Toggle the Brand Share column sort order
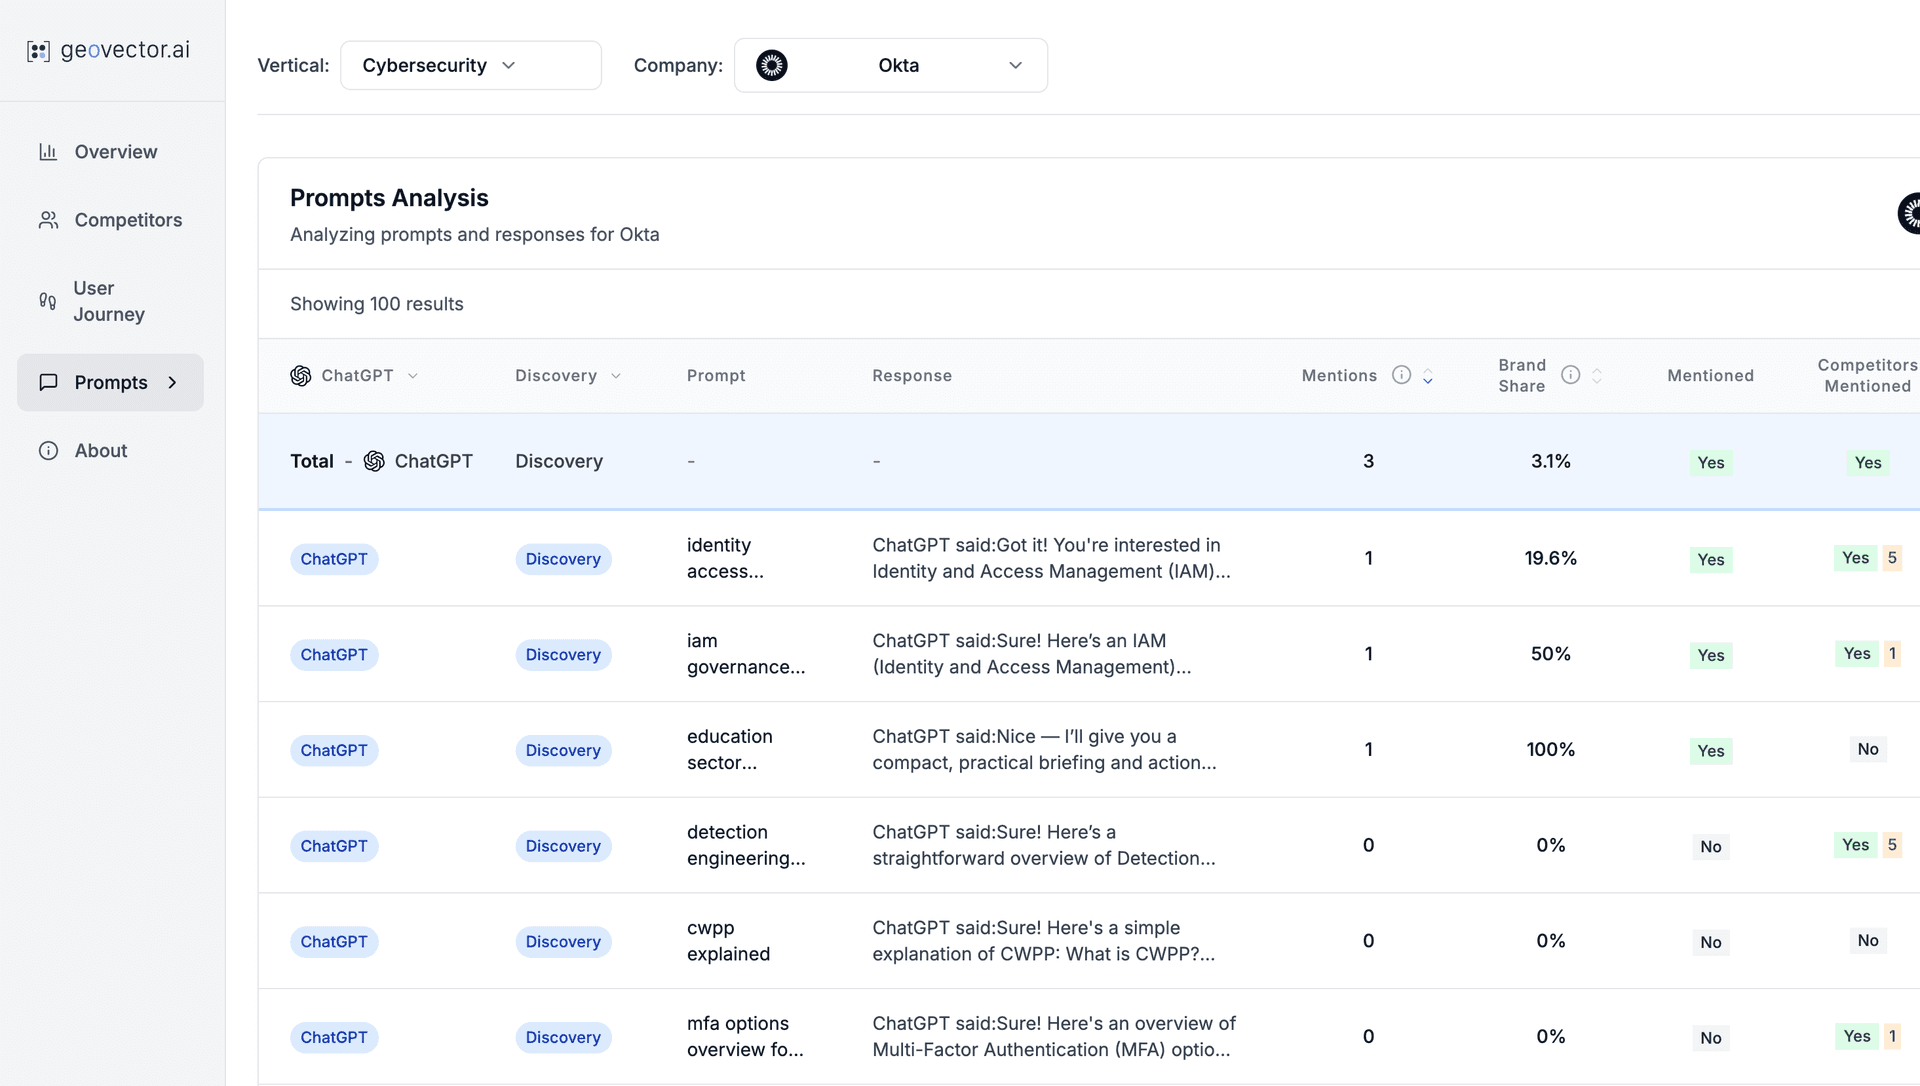This screenshot has height=1086, width=1920. pos(1597,375)
